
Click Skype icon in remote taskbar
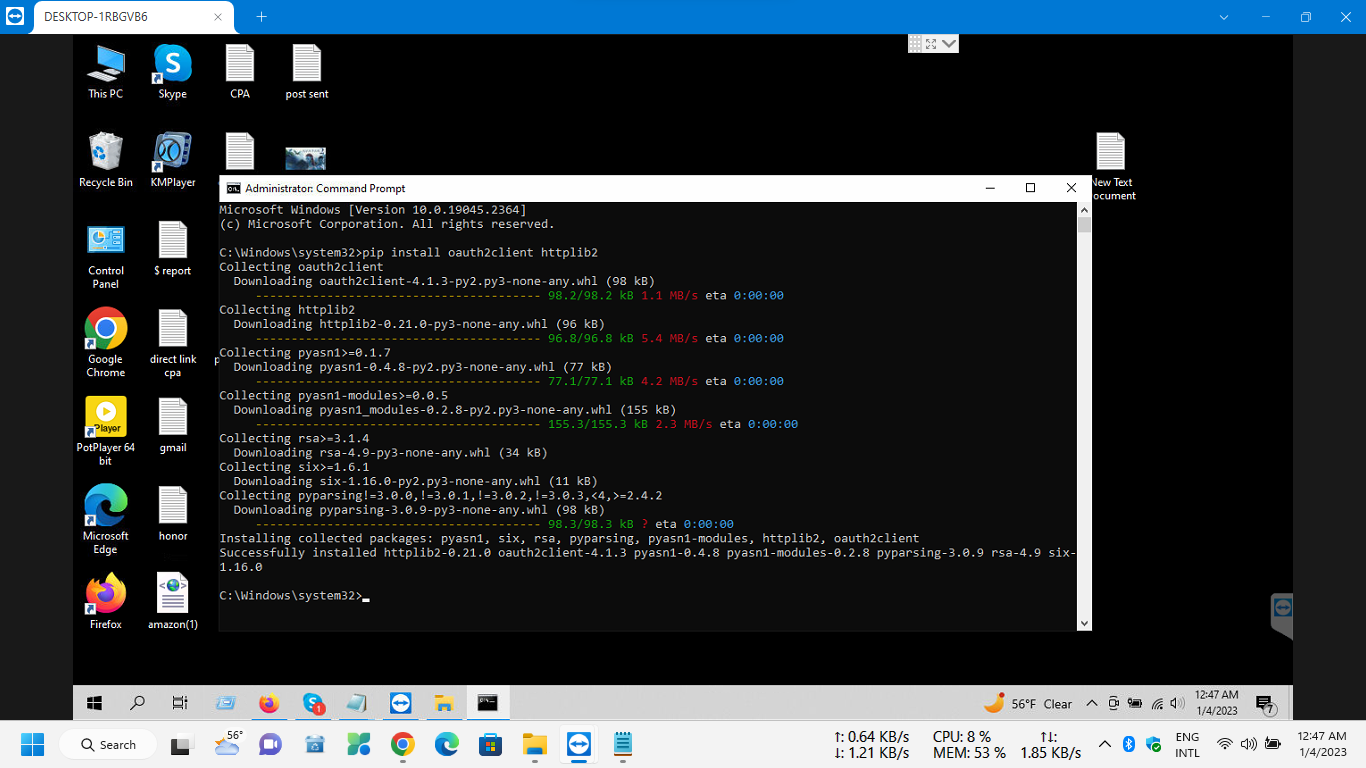point(313,703)
